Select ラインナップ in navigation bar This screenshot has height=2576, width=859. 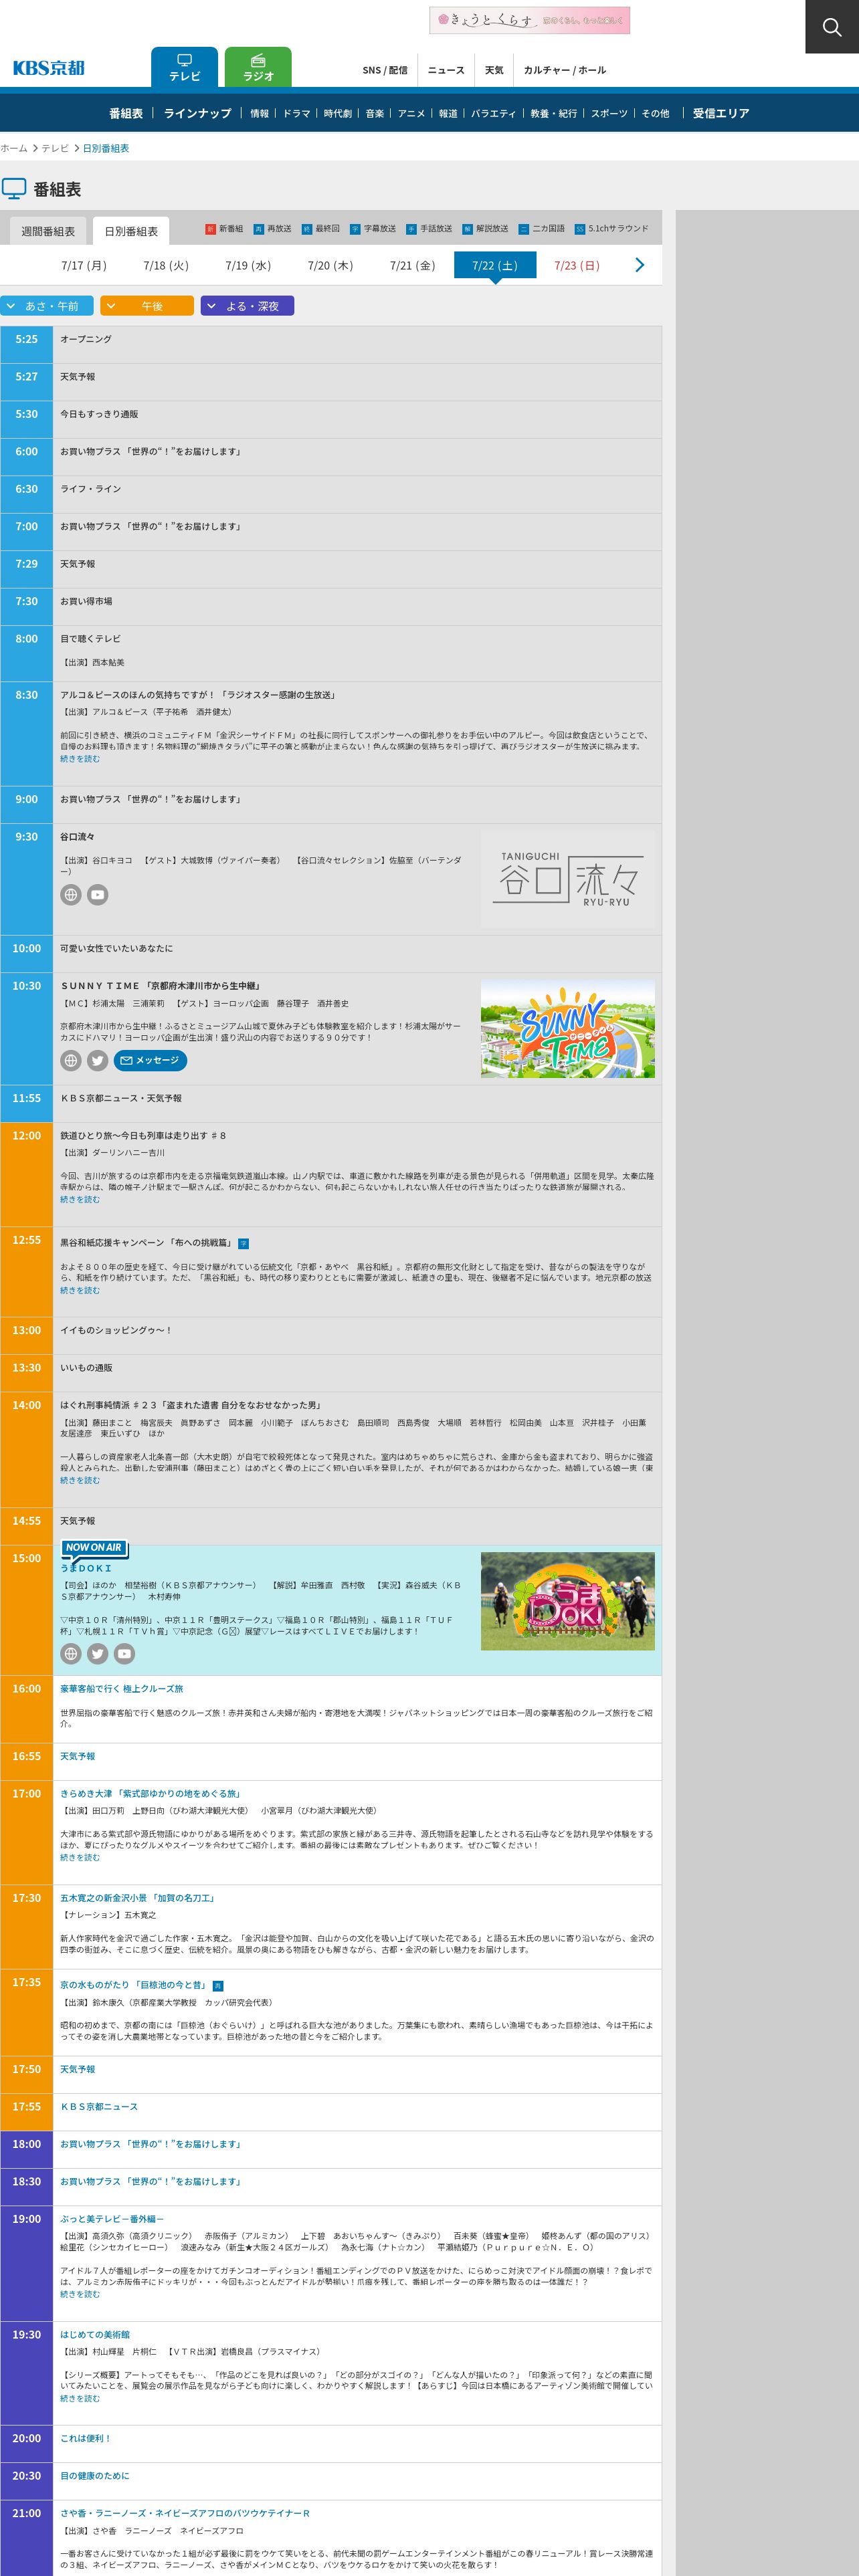(197, 113)
